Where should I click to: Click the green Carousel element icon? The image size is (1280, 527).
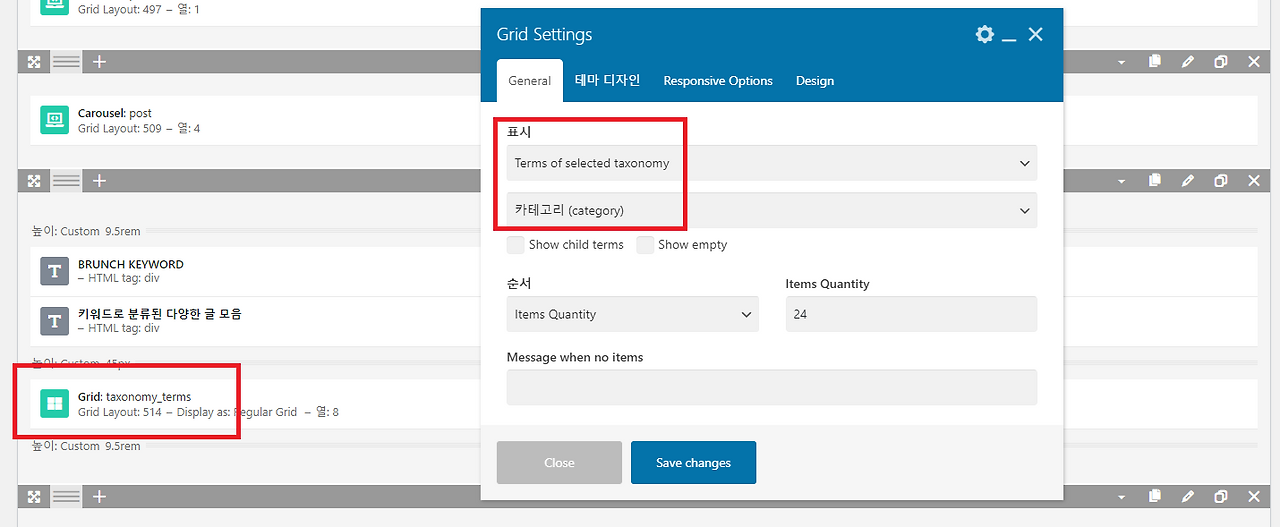(54, 120)
